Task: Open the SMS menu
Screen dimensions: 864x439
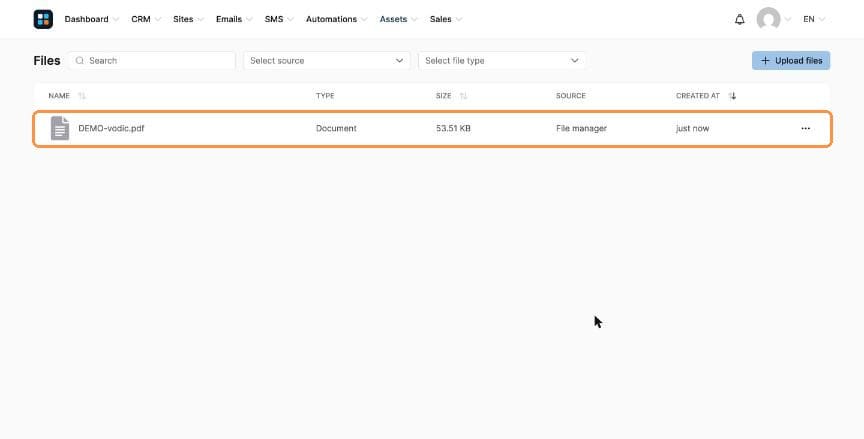Action: pyautogui.click(x=279, y=19)
